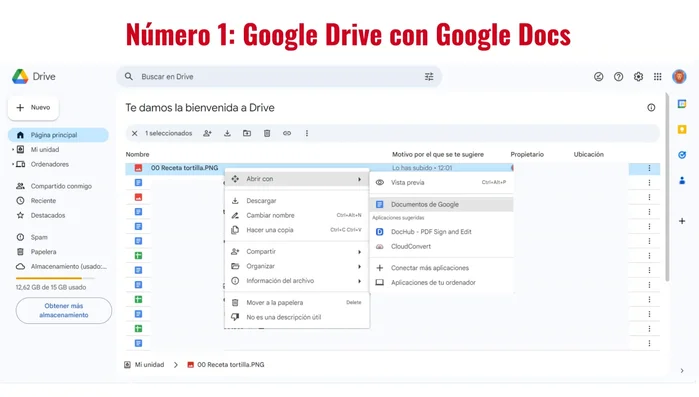Screen dimensions: 699x397
Task: Clear the current selection with X
Action: (x=134, y=133)
